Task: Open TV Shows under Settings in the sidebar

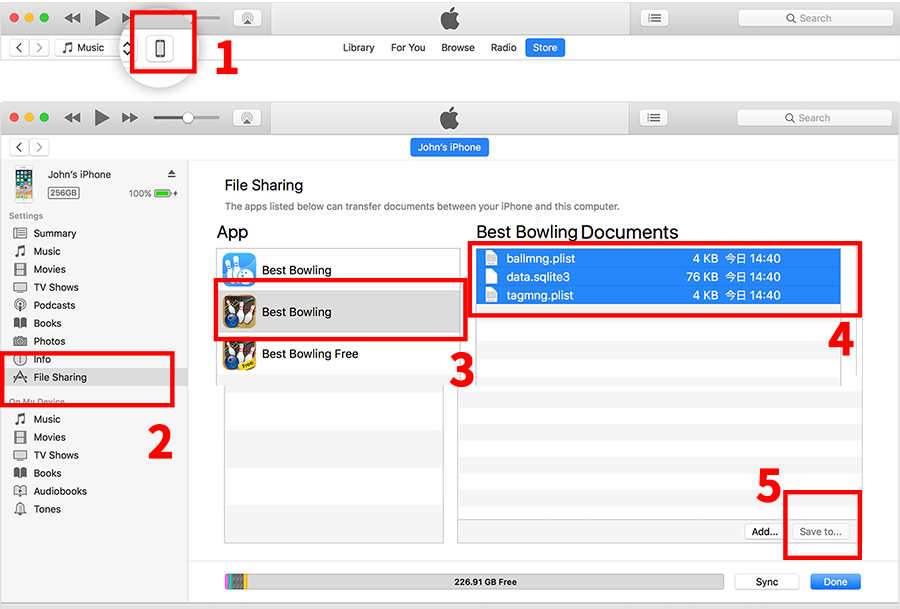Action: coord(56,287)
